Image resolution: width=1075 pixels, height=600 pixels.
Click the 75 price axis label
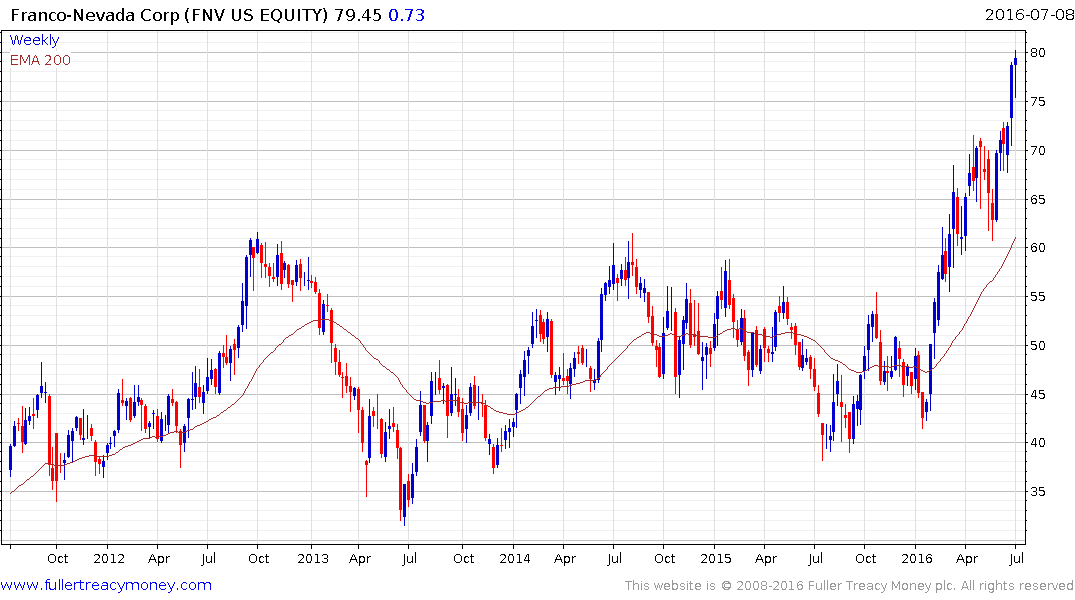(1037, 101)
